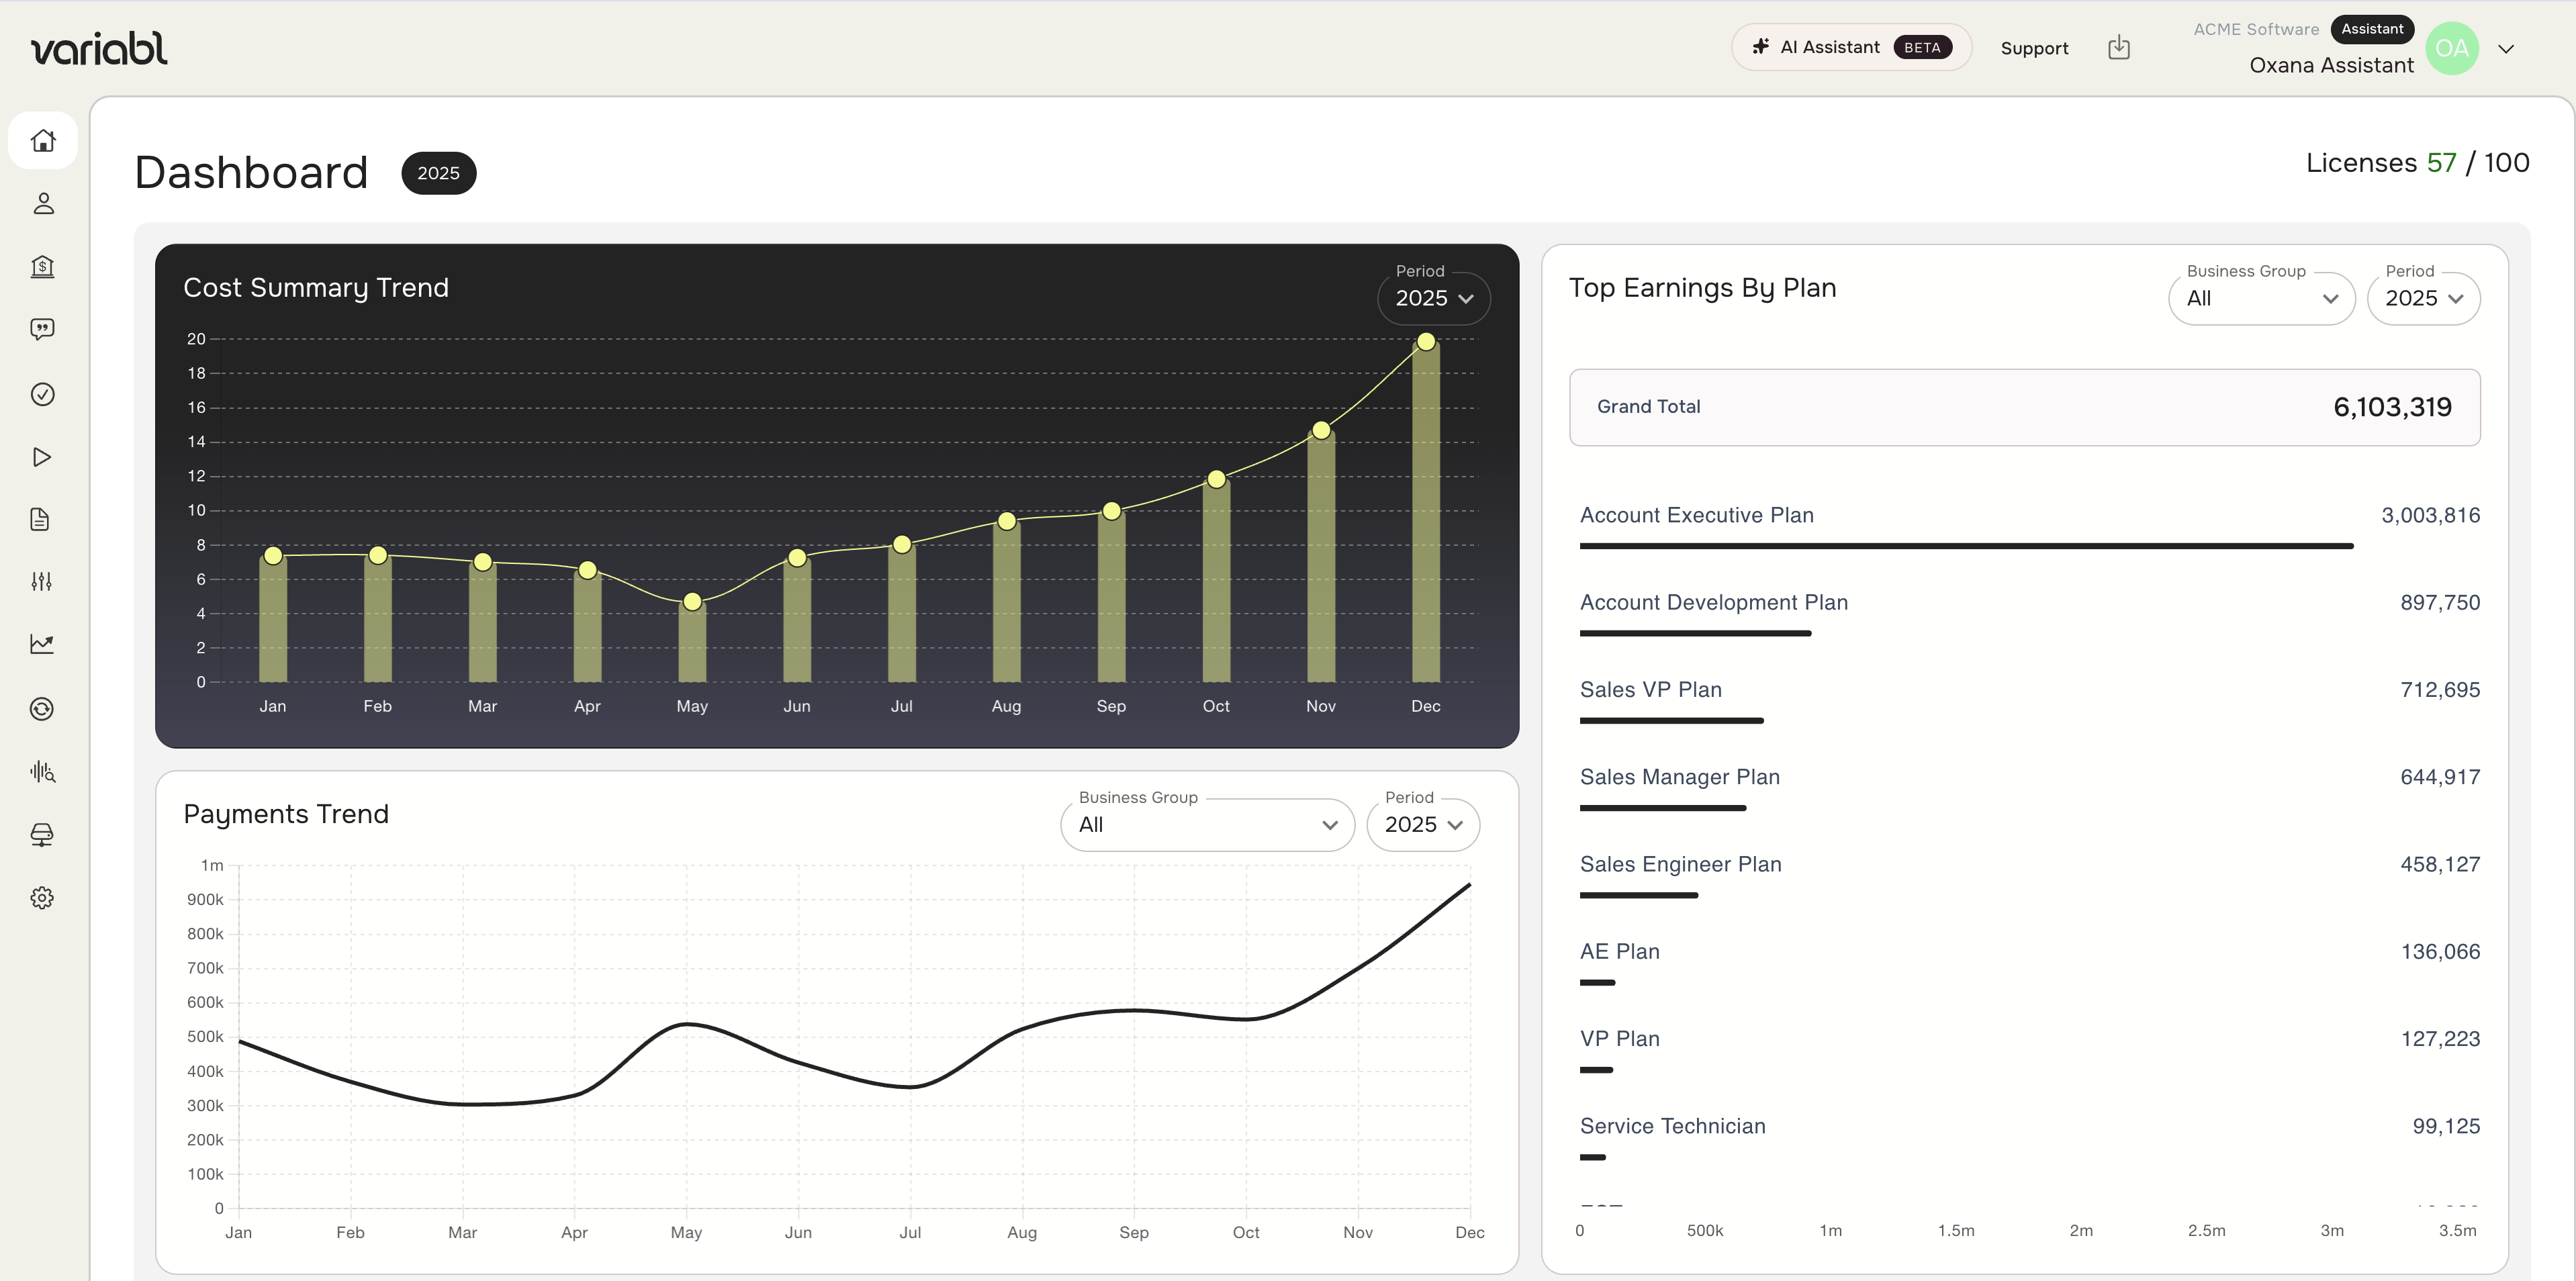Click the 136,066 earnings value
The image size is (2576, 1281).
[2441, 952]
